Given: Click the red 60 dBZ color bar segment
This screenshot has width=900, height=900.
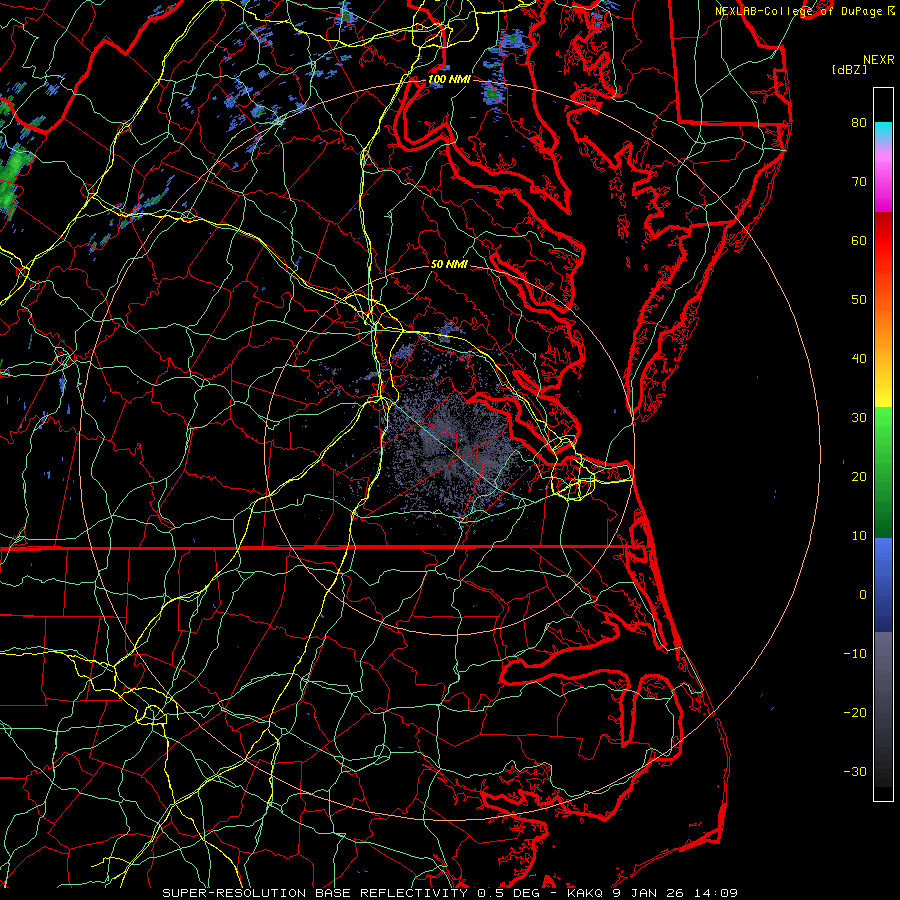Looking at the screenshot, I should tap(883, 241).
